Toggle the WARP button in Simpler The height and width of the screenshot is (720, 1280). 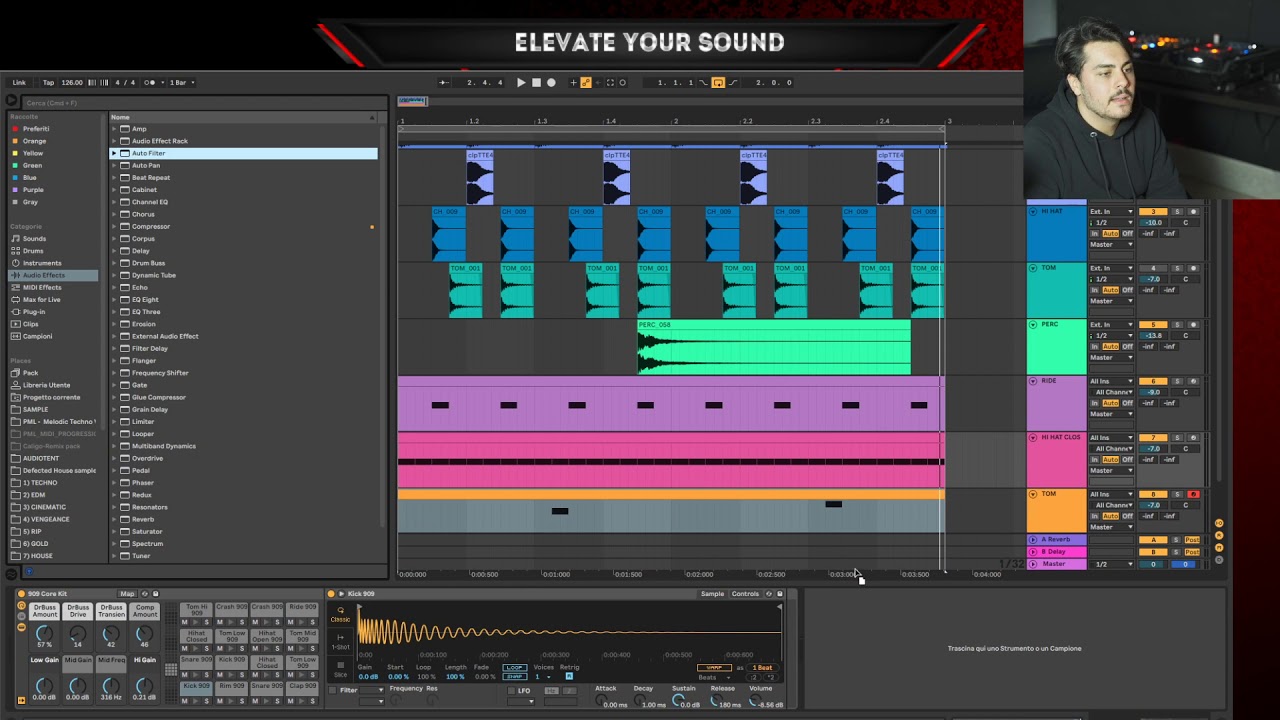[714, 667]
